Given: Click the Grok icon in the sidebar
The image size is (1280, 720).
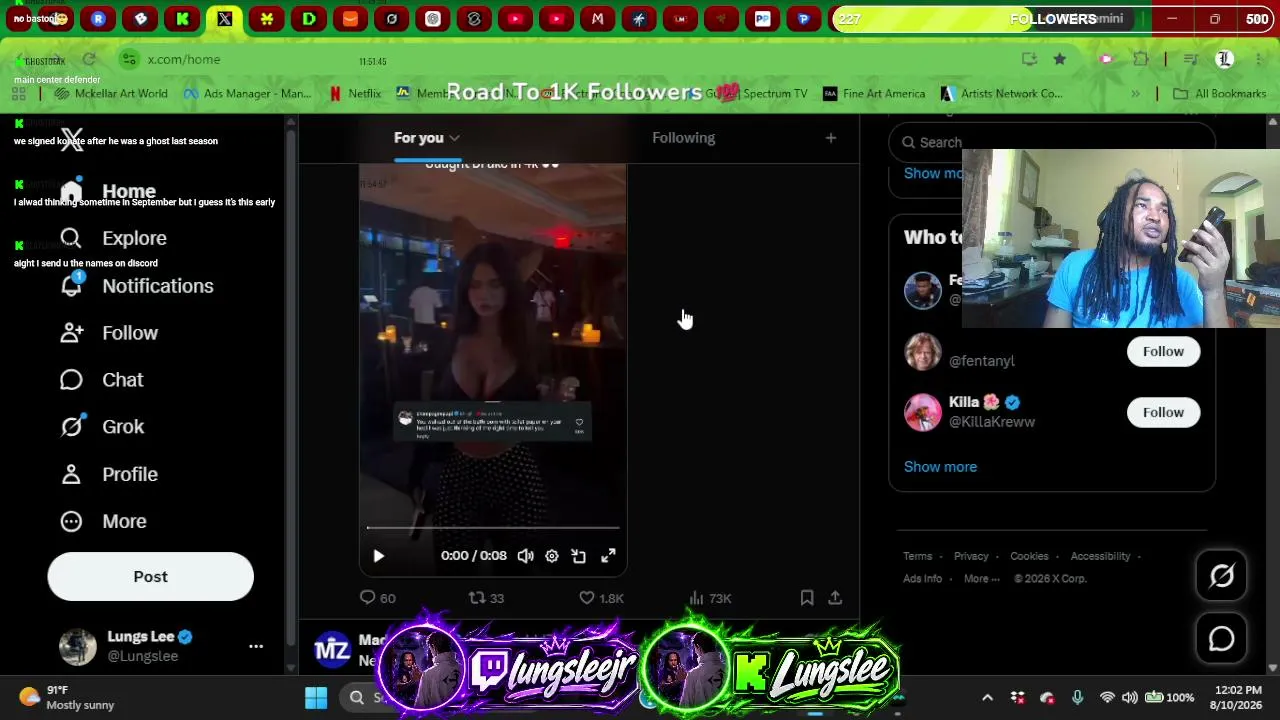Looking at the screenshot, I should (x=71, y=427).
